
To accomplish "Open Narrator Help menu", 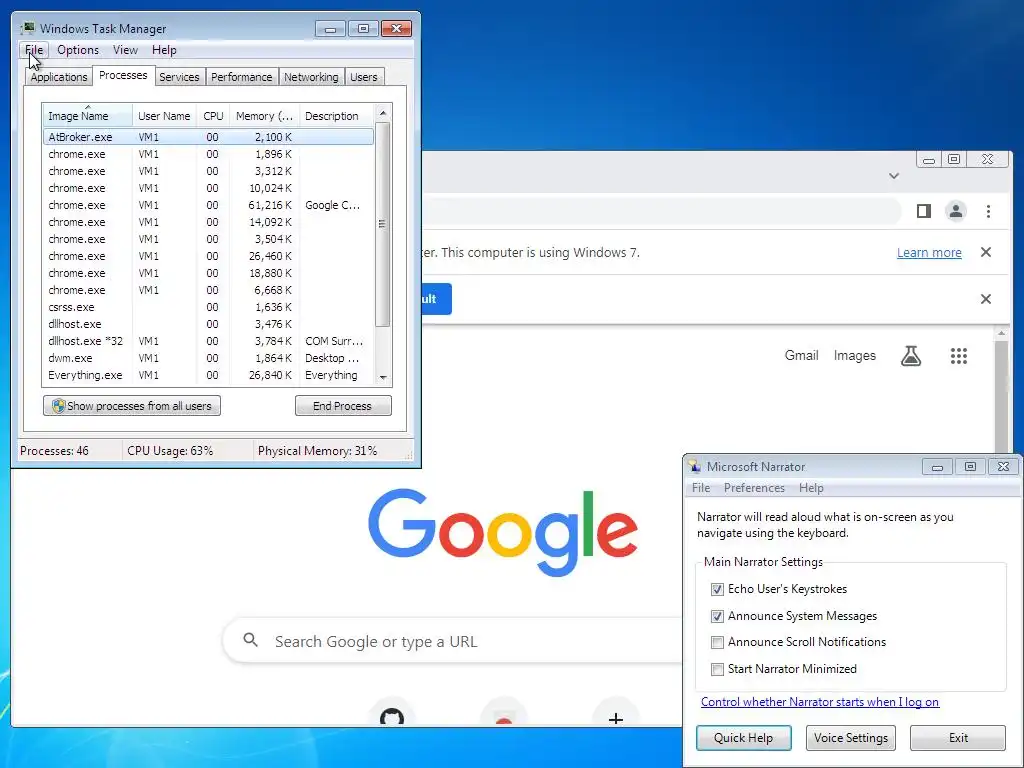I will (x=811, y=488).
